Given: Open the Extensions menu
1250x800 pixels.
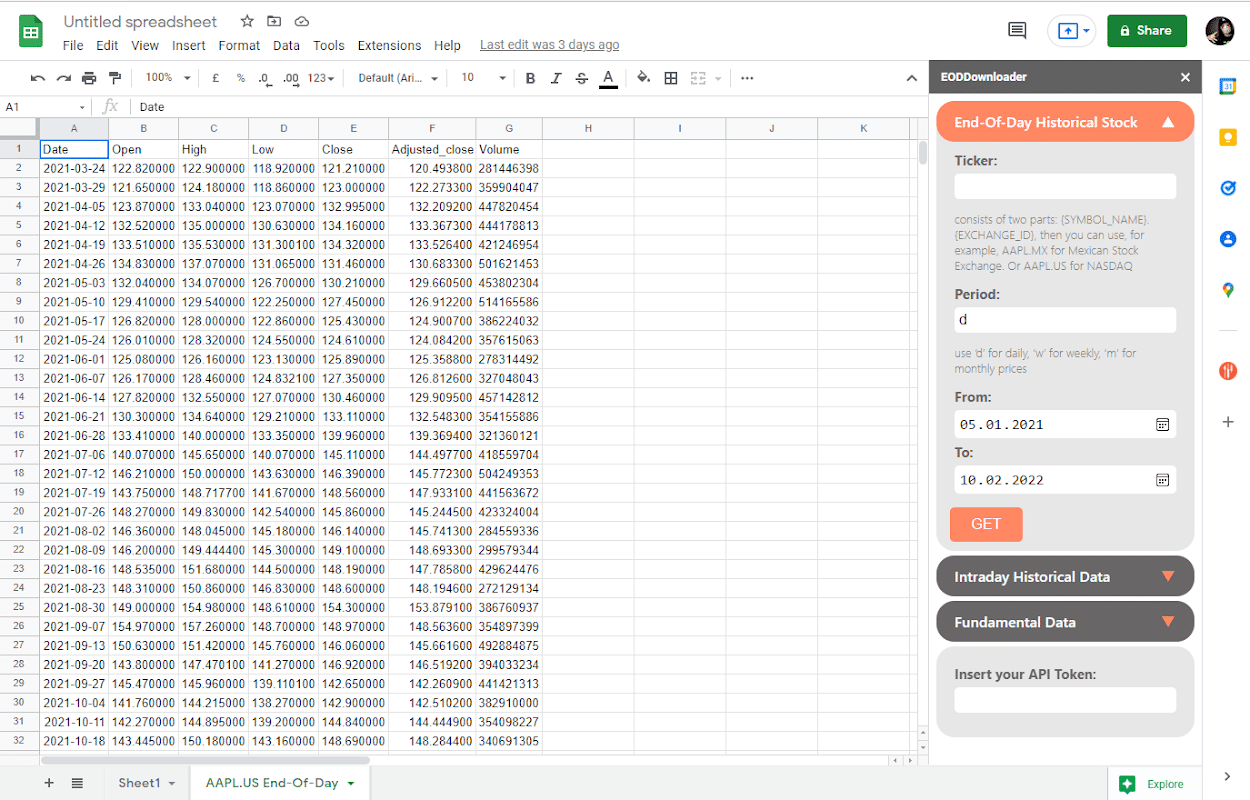Looking at the screenshot, I should click(x=389, y=45).
